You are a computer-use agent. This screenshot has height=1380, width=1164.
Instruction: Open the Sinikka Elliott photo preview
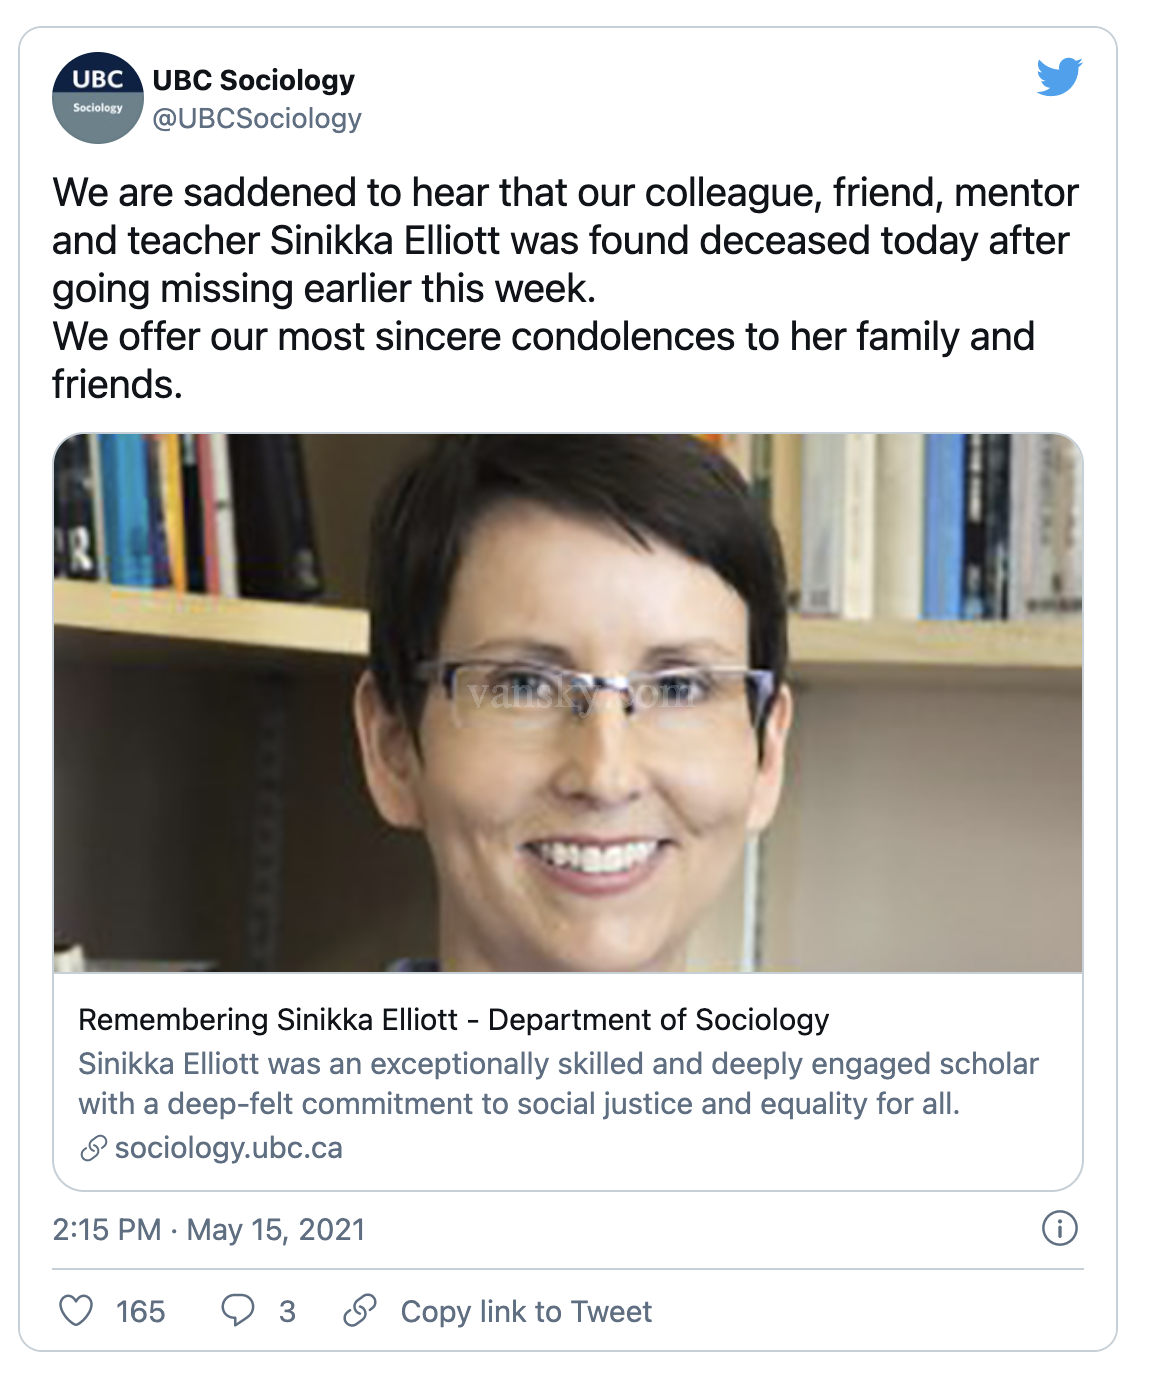(568, 702)
